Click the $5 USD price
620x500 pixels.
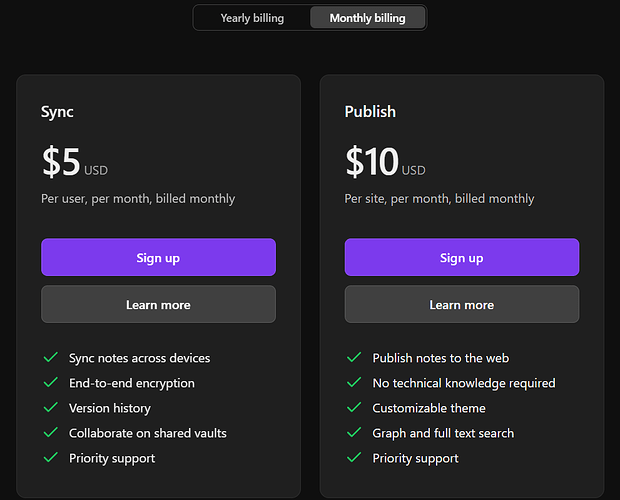point(74,162)
